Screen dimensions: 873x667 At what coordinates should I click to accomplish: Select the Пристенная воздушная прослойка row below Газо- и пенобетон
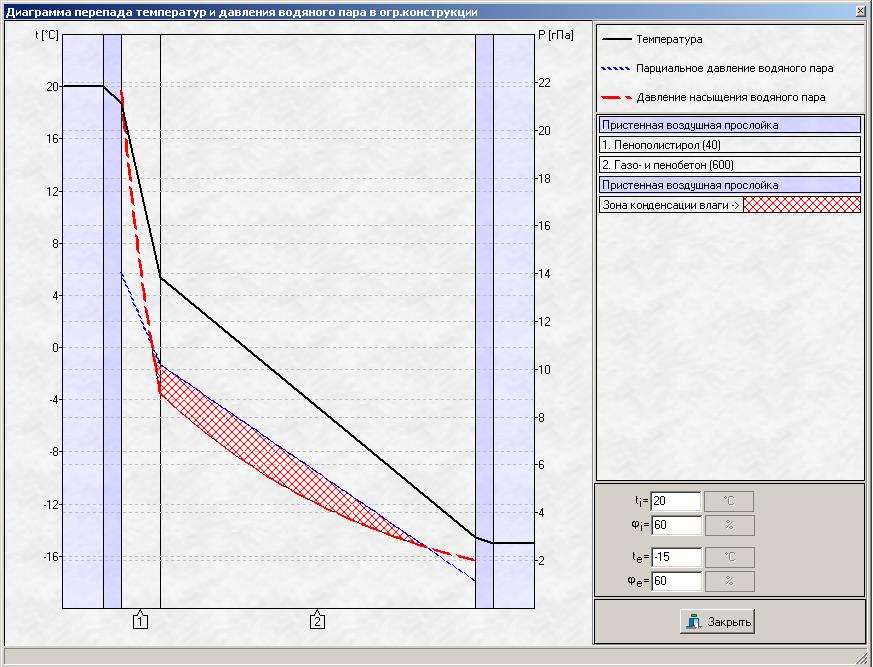coord(729,185)
